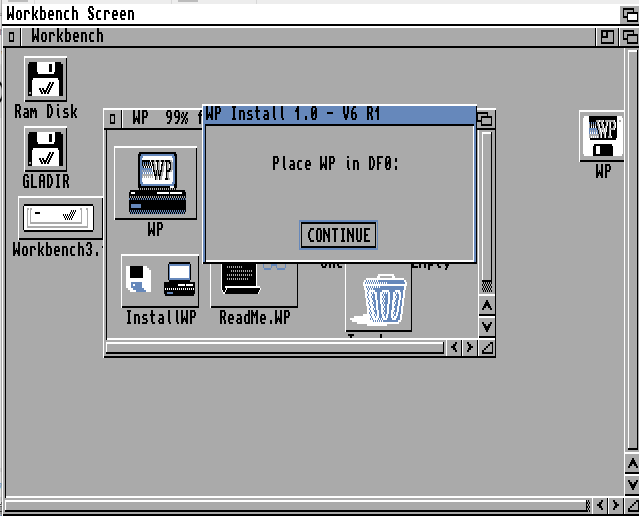Click Workbench window vertical scrollbar

click(632, 249)
